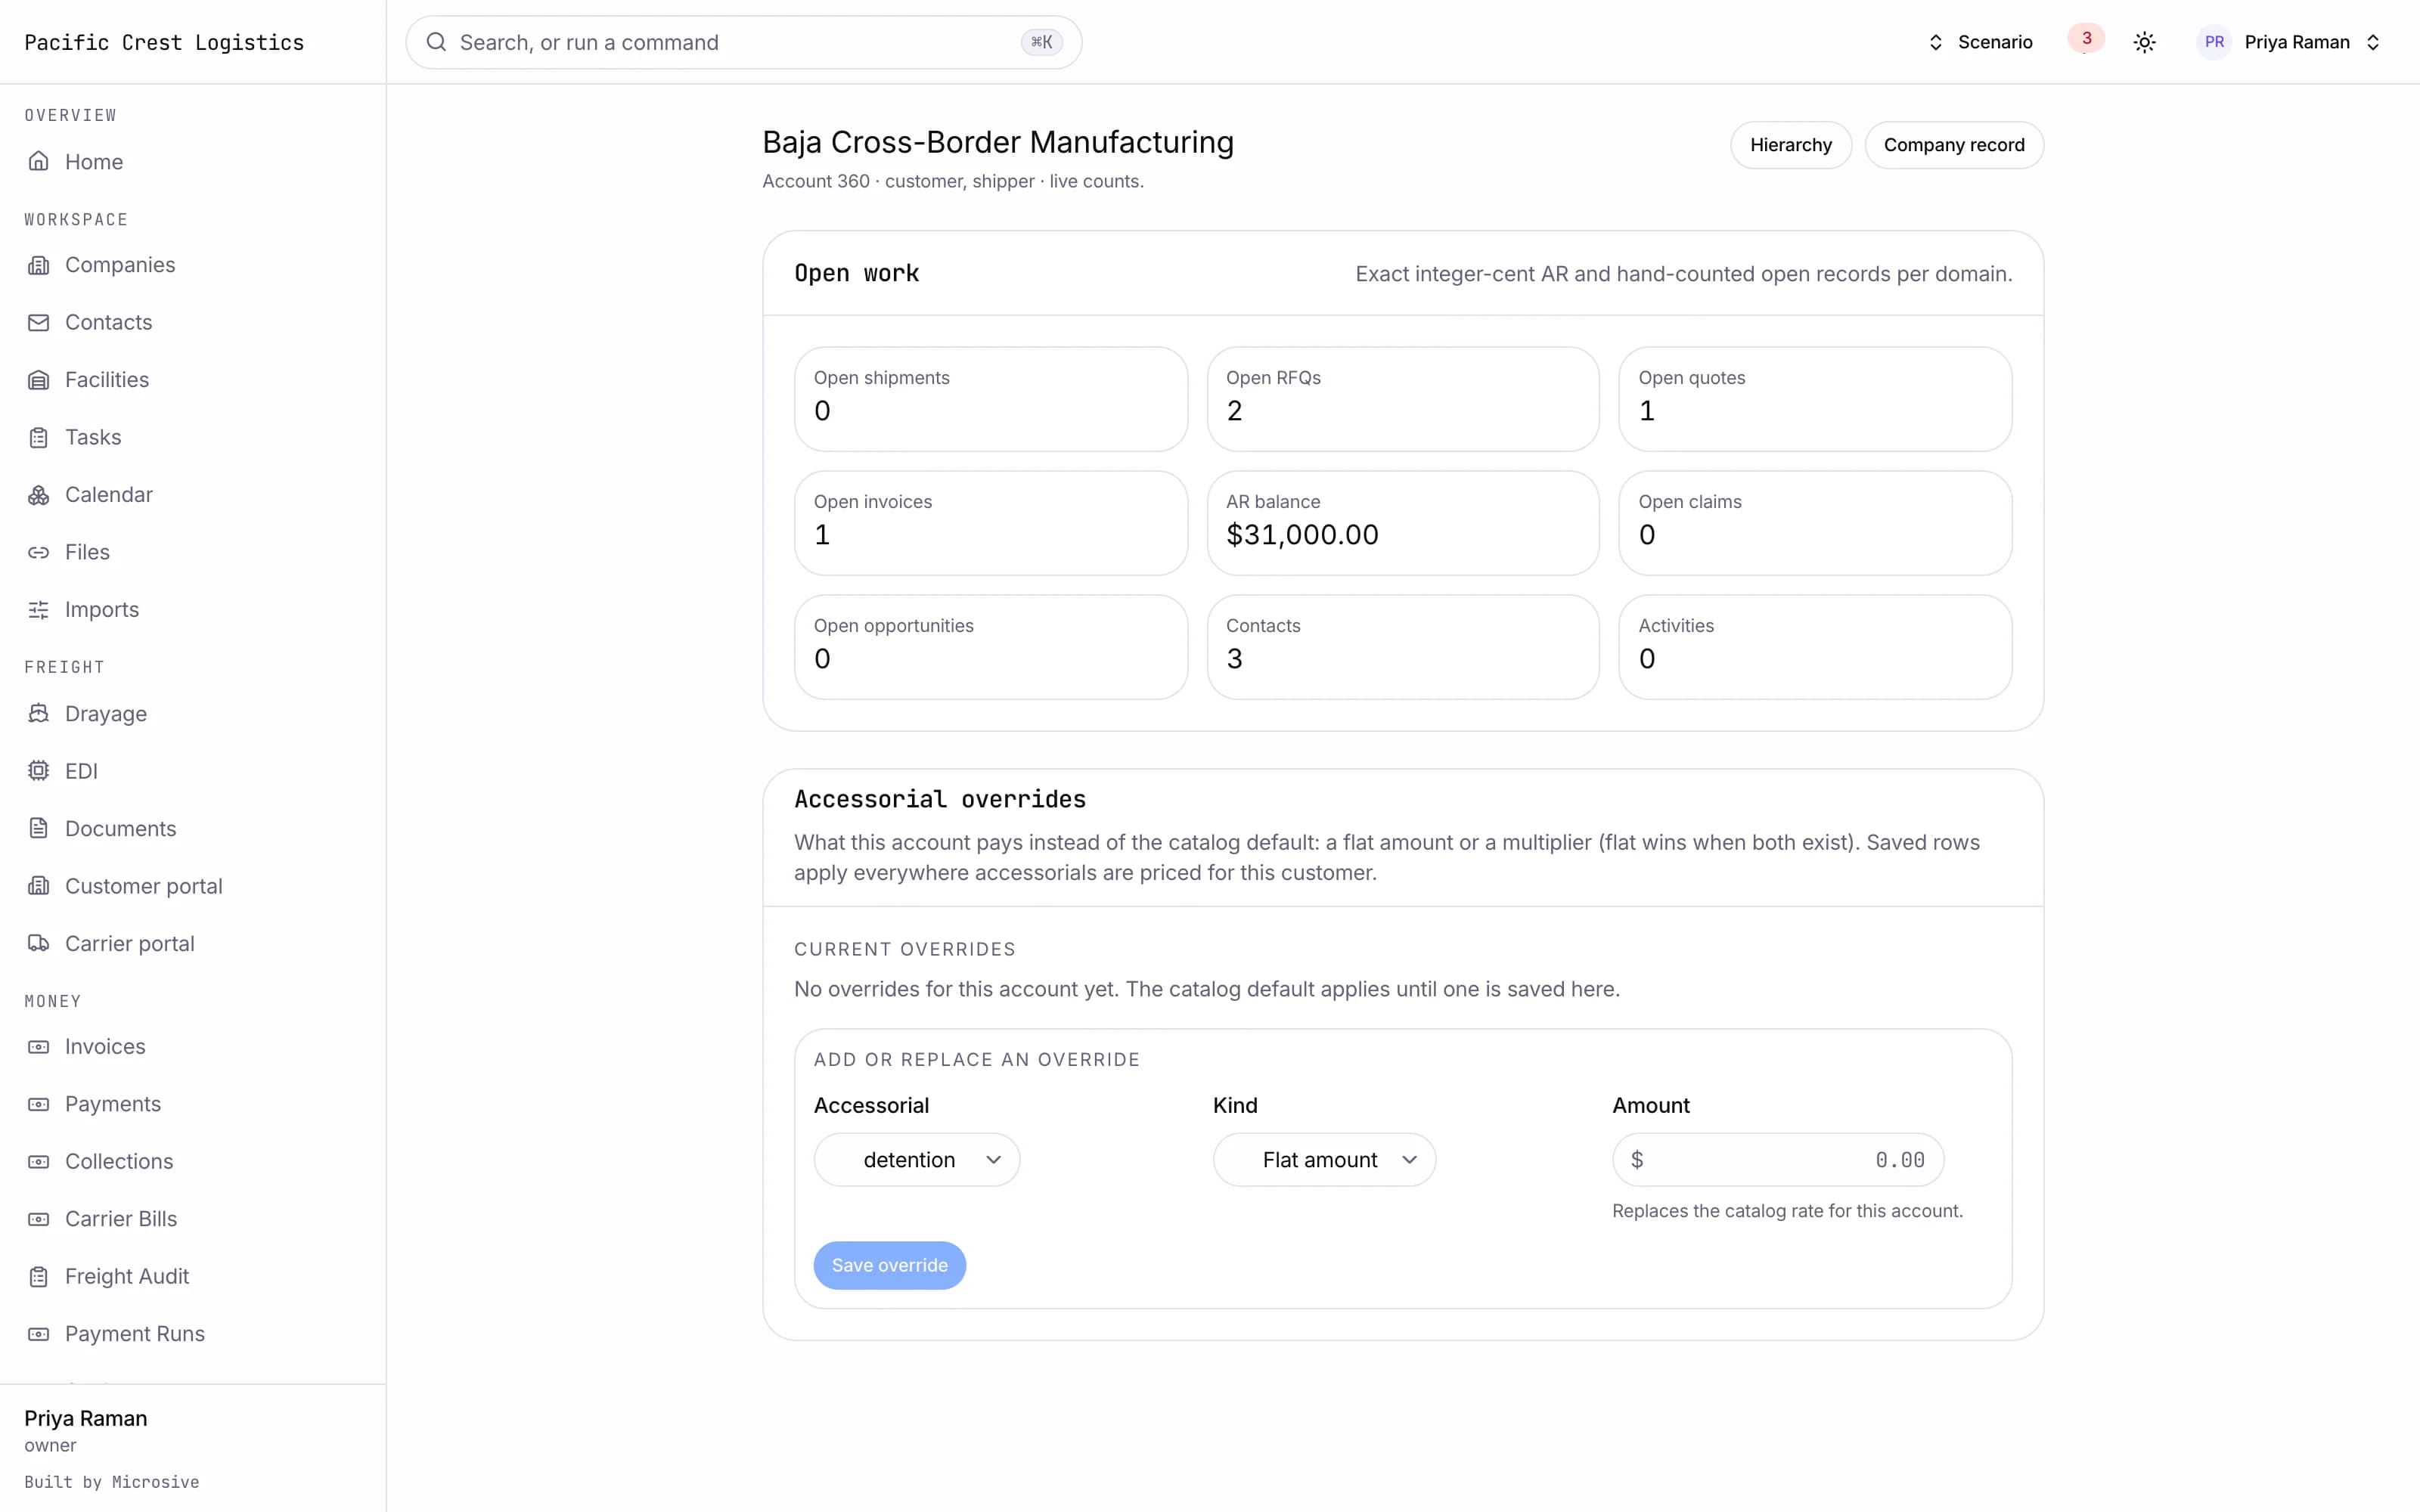Click the Calendar icon in sidebar
This screenshot has height=1512, width=2420.
click(x=38, y=495)
